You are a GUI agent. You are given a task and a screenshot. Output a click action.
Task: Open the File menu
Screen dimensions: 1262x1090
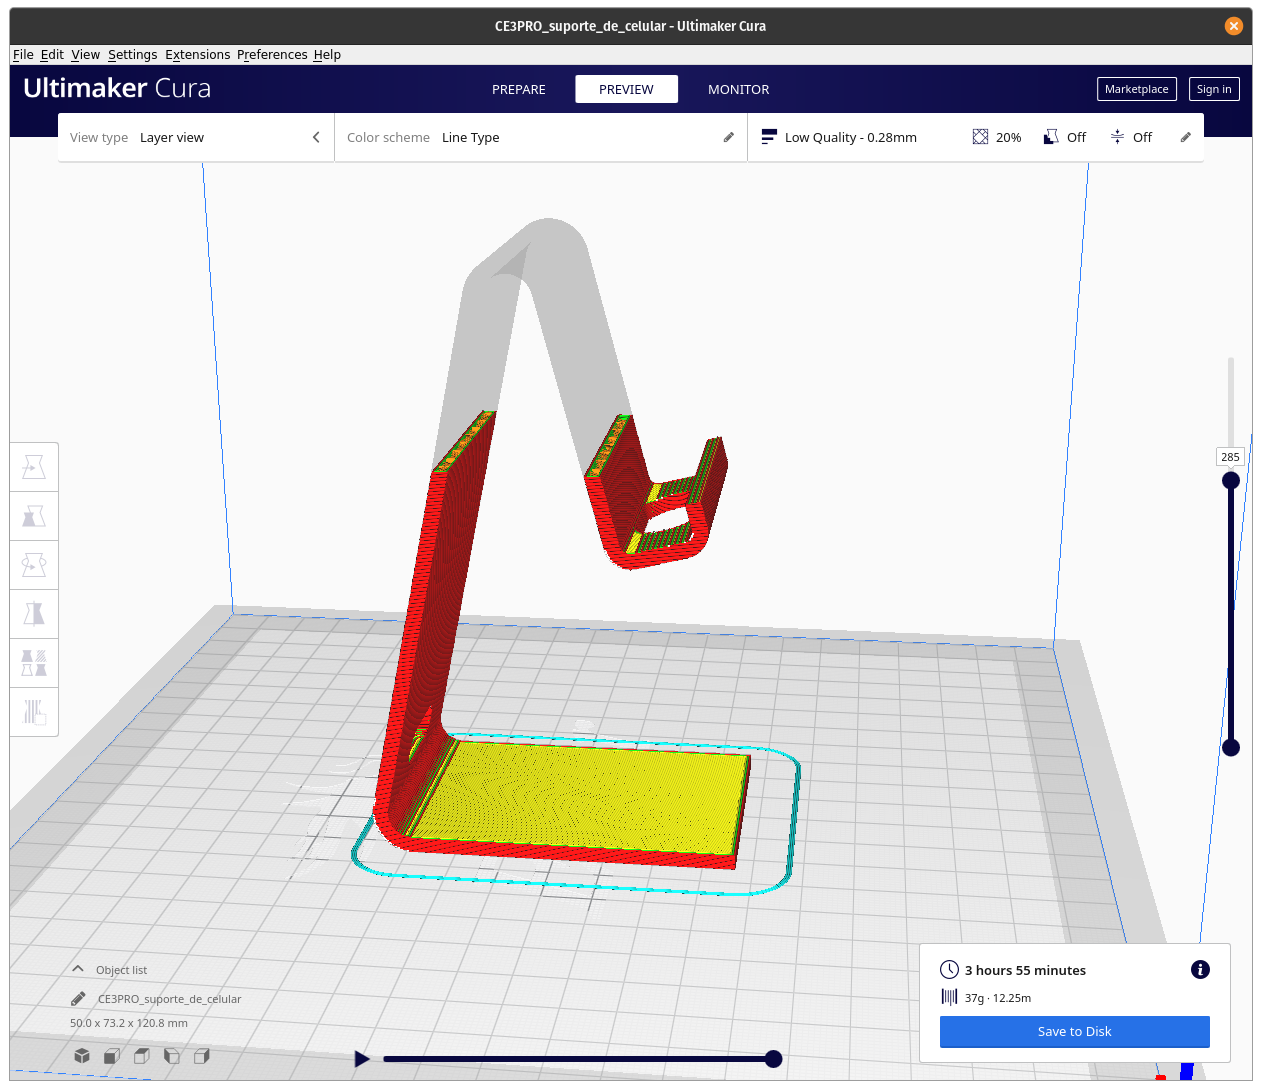click(23, 55)
